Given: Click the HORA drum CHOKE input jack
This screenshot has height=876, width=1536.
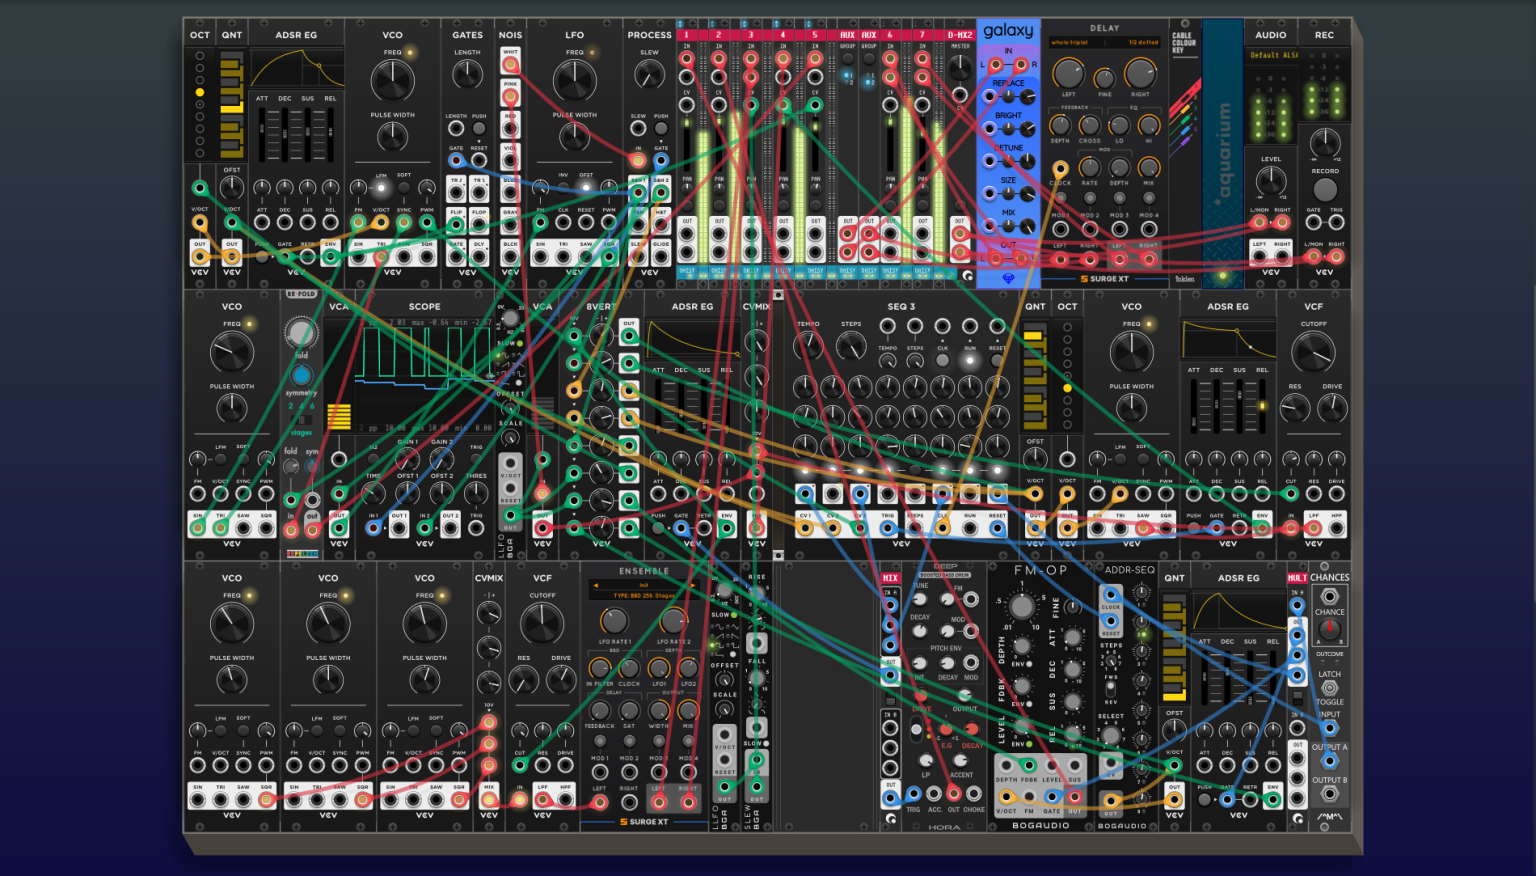Looking at the screenshot, I should click(973, 795).
